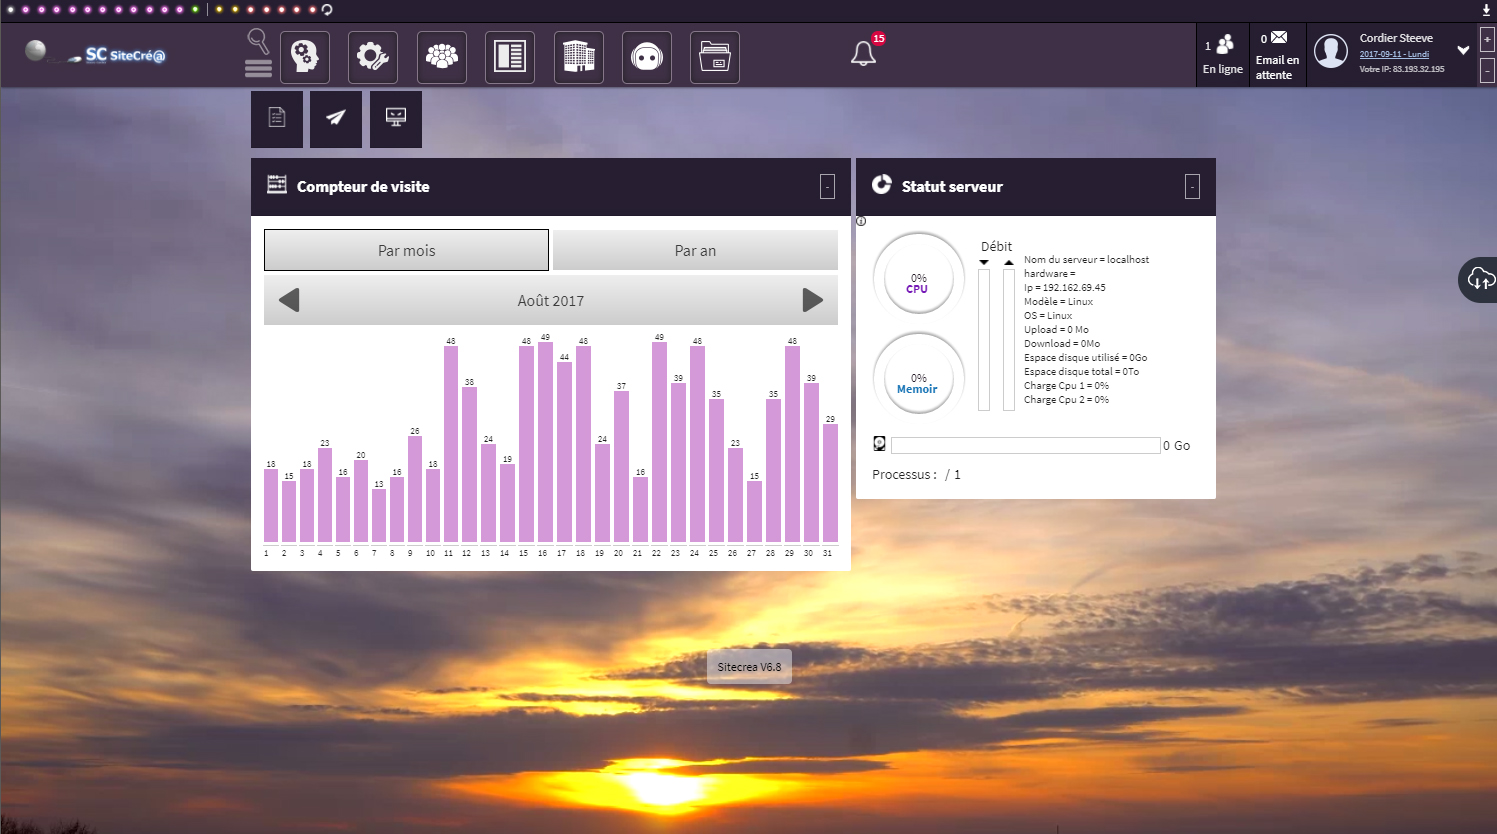Click the cloud upload/download side button
The height and width of the screenshot is (834, 1497).
click(1480, 280)
